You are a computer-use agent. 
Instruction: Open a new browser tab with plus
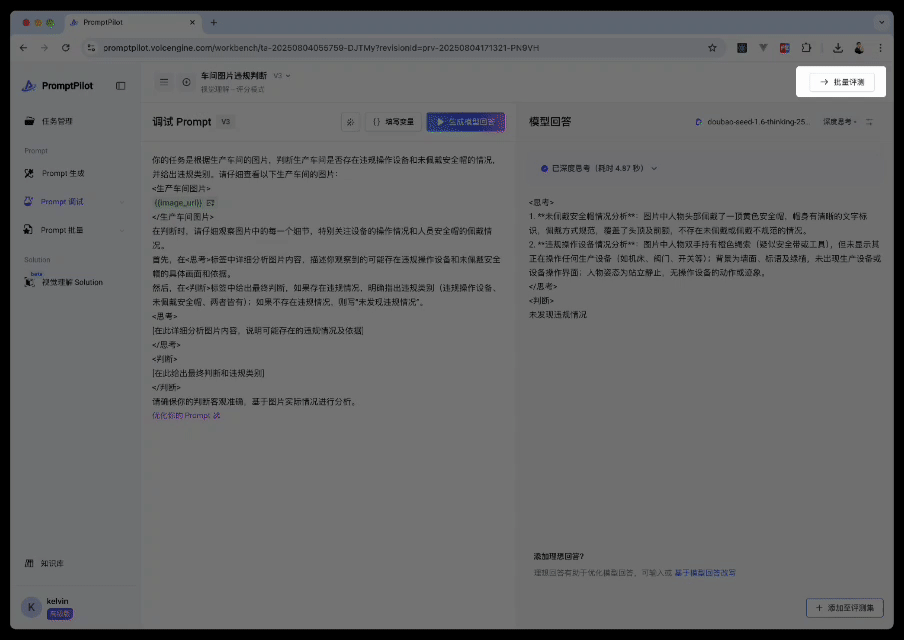tap(214, 22)
